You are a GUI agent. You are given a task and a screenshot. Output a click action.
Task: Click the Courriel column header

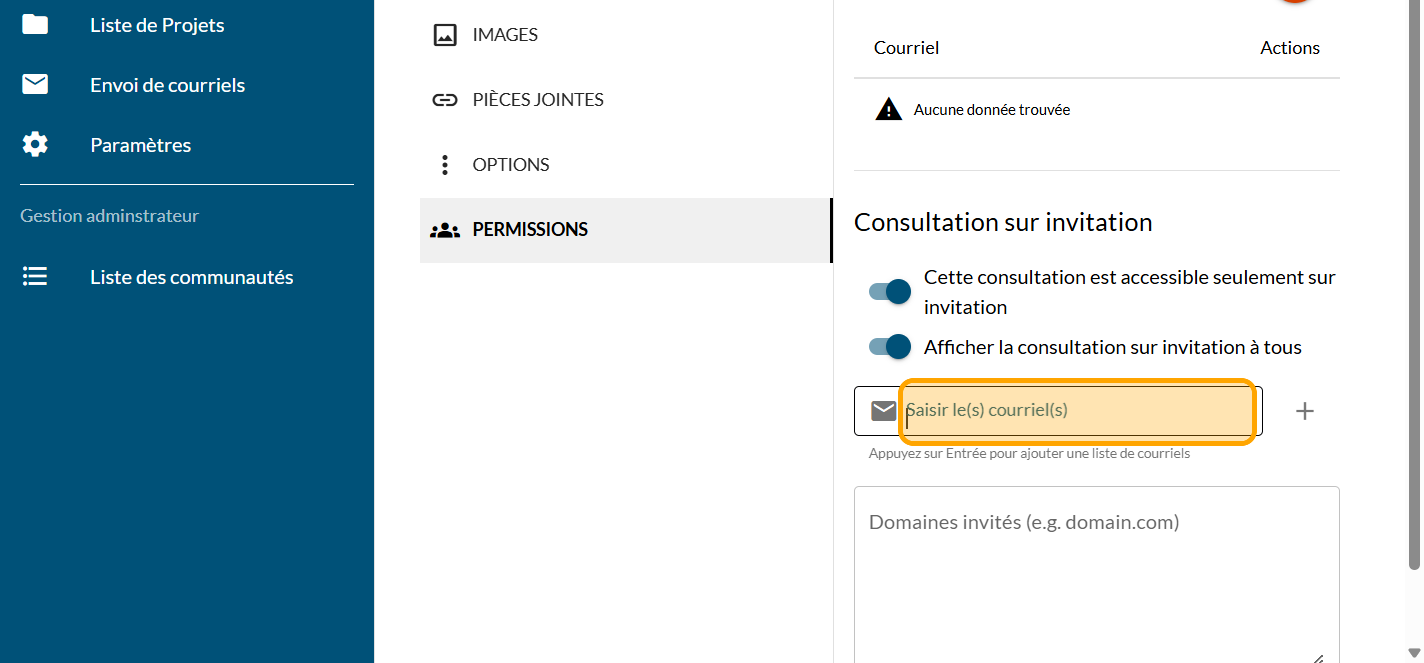(x=906, y=48)
